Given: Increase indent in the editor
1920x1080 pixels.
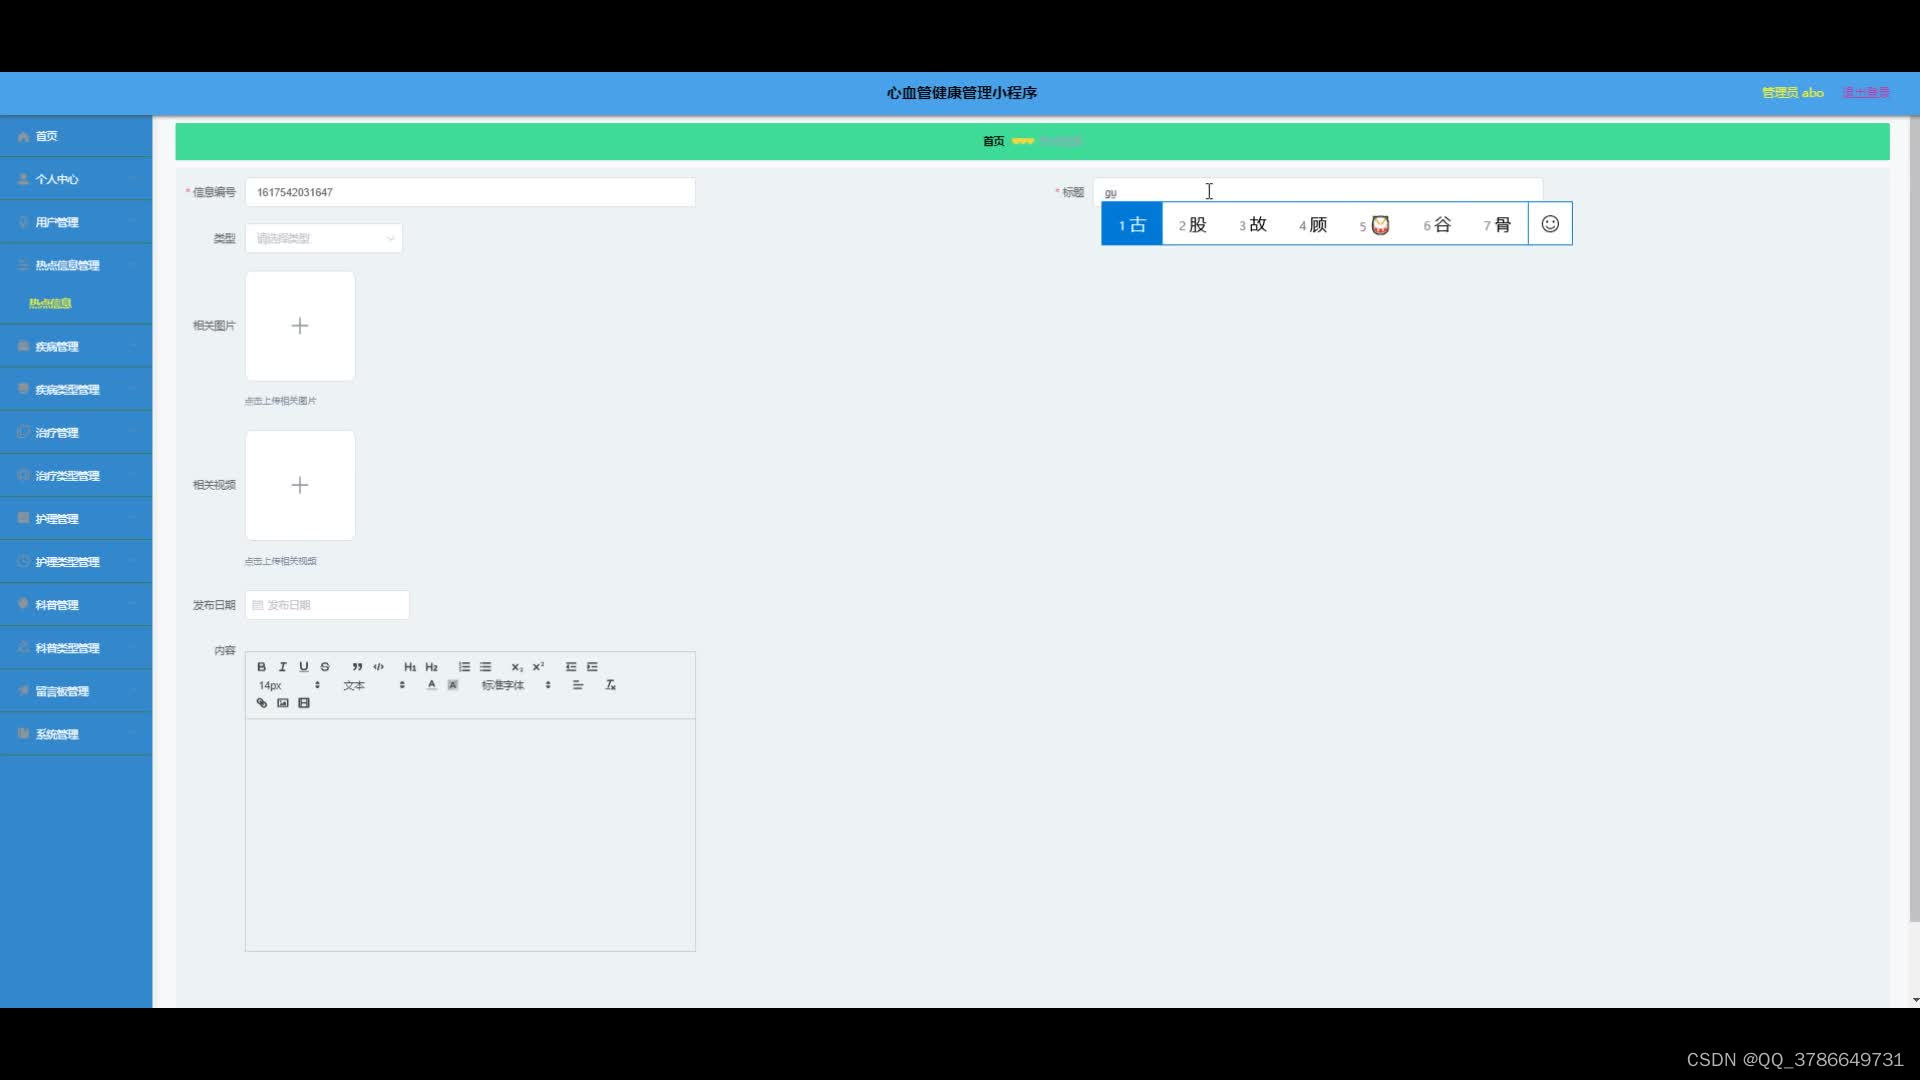Looking at the screenshot, I should 592,667.
